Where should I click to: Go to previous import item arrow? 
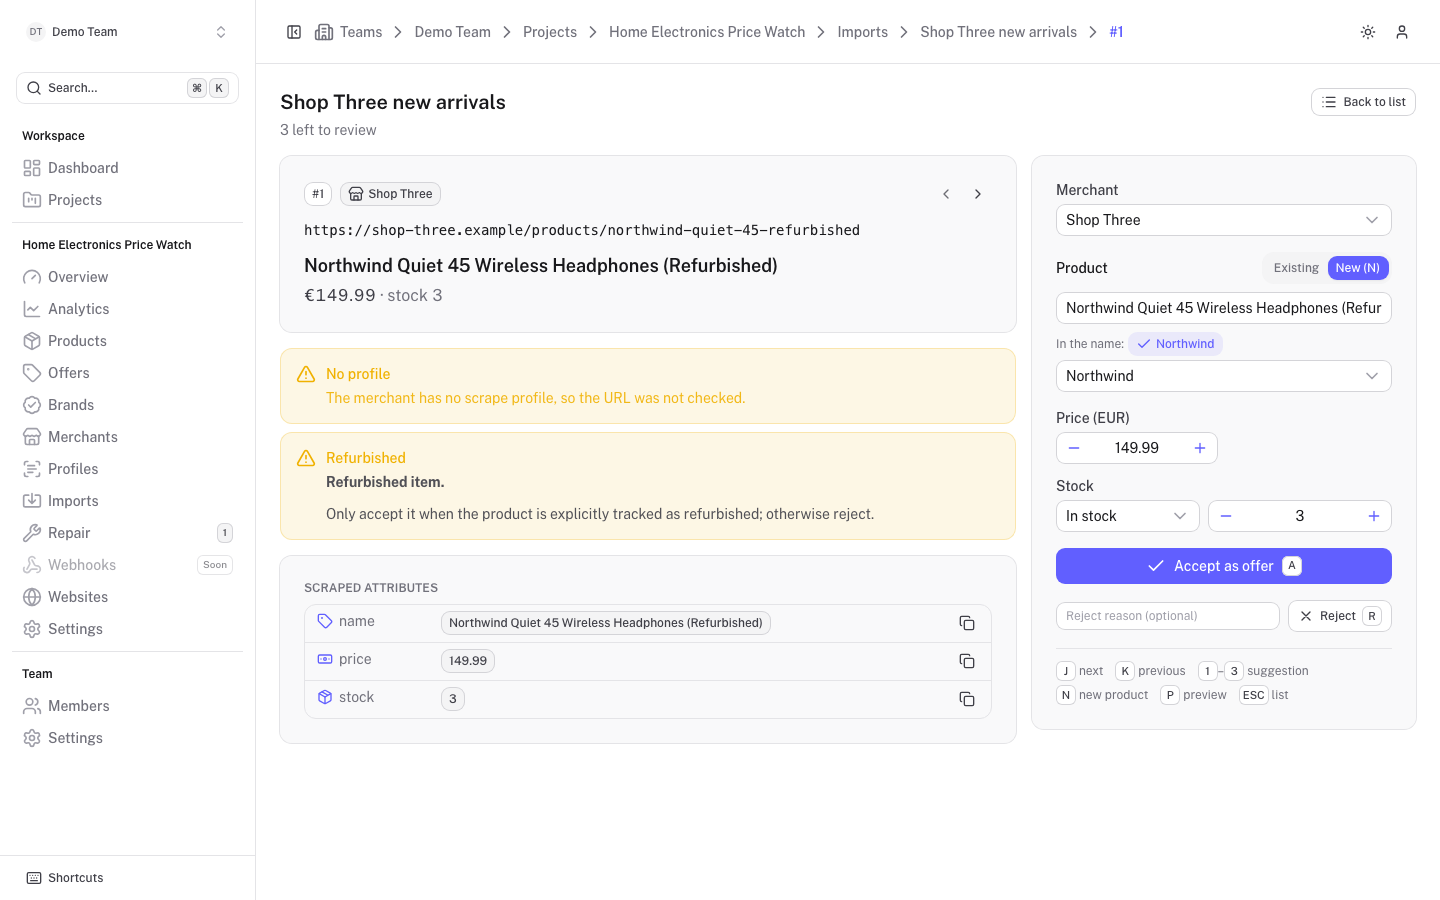tap(946, 194)
